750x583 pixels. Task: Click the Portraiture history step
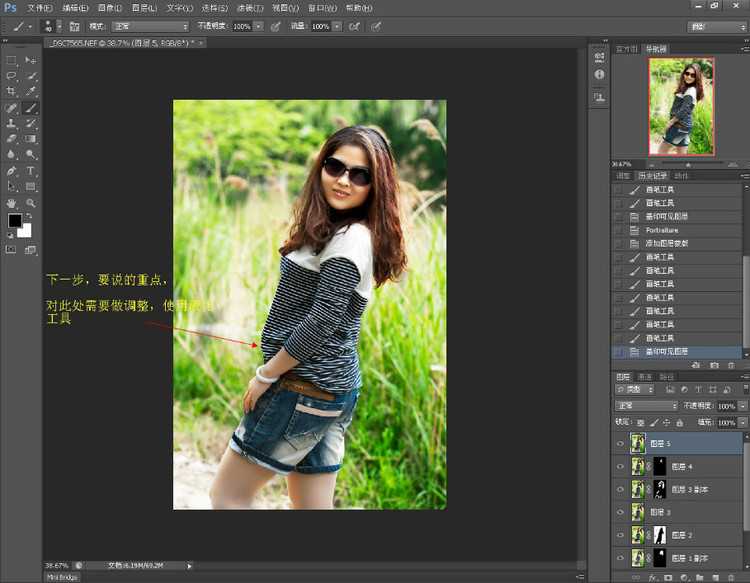click(x=661, y=230)
